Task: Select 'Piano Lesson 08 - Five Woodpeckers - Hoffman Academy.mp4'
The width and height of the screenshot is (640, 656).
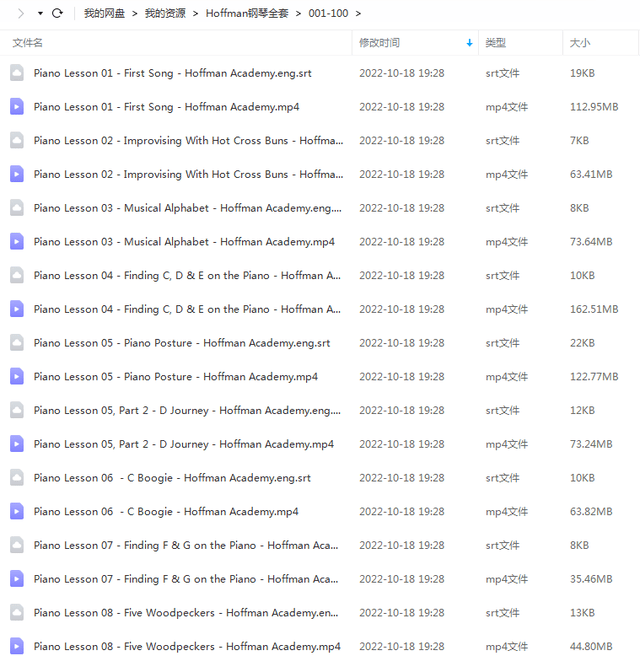Action: pos(187,647)
